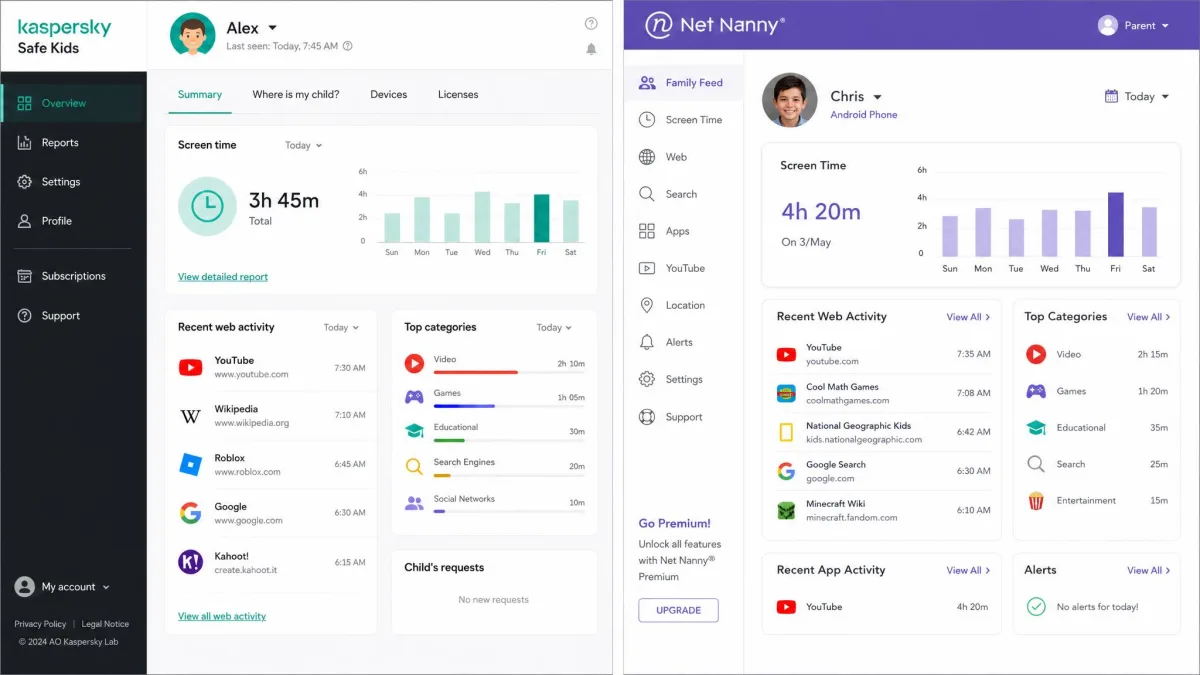Open the Today dropdown in Recent web activity

click(x=342, y=328)
